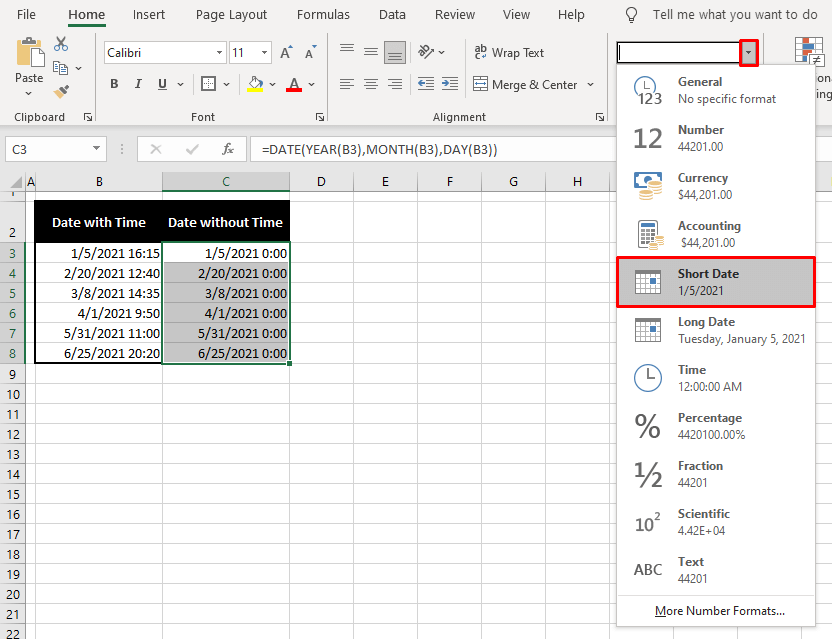
Task: Expand the font size dropdown showing 11
Action: 264,53
